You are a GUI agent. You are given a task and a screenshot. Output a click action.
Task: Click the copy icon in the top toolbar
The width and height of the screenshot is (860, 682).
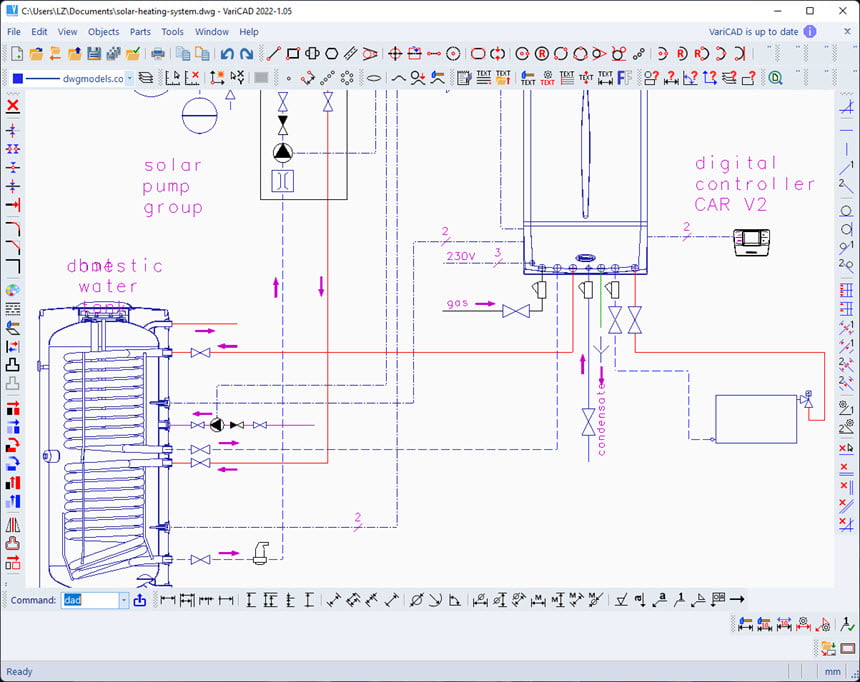[x=183, y=53]
